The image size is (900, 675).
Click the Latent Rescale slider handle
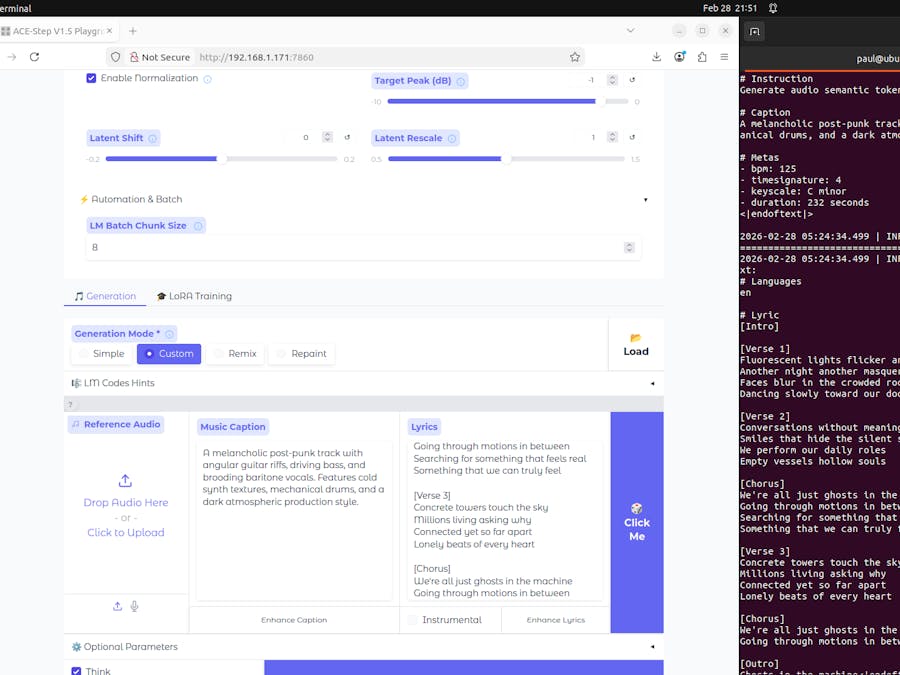click(x=505, y=159)
